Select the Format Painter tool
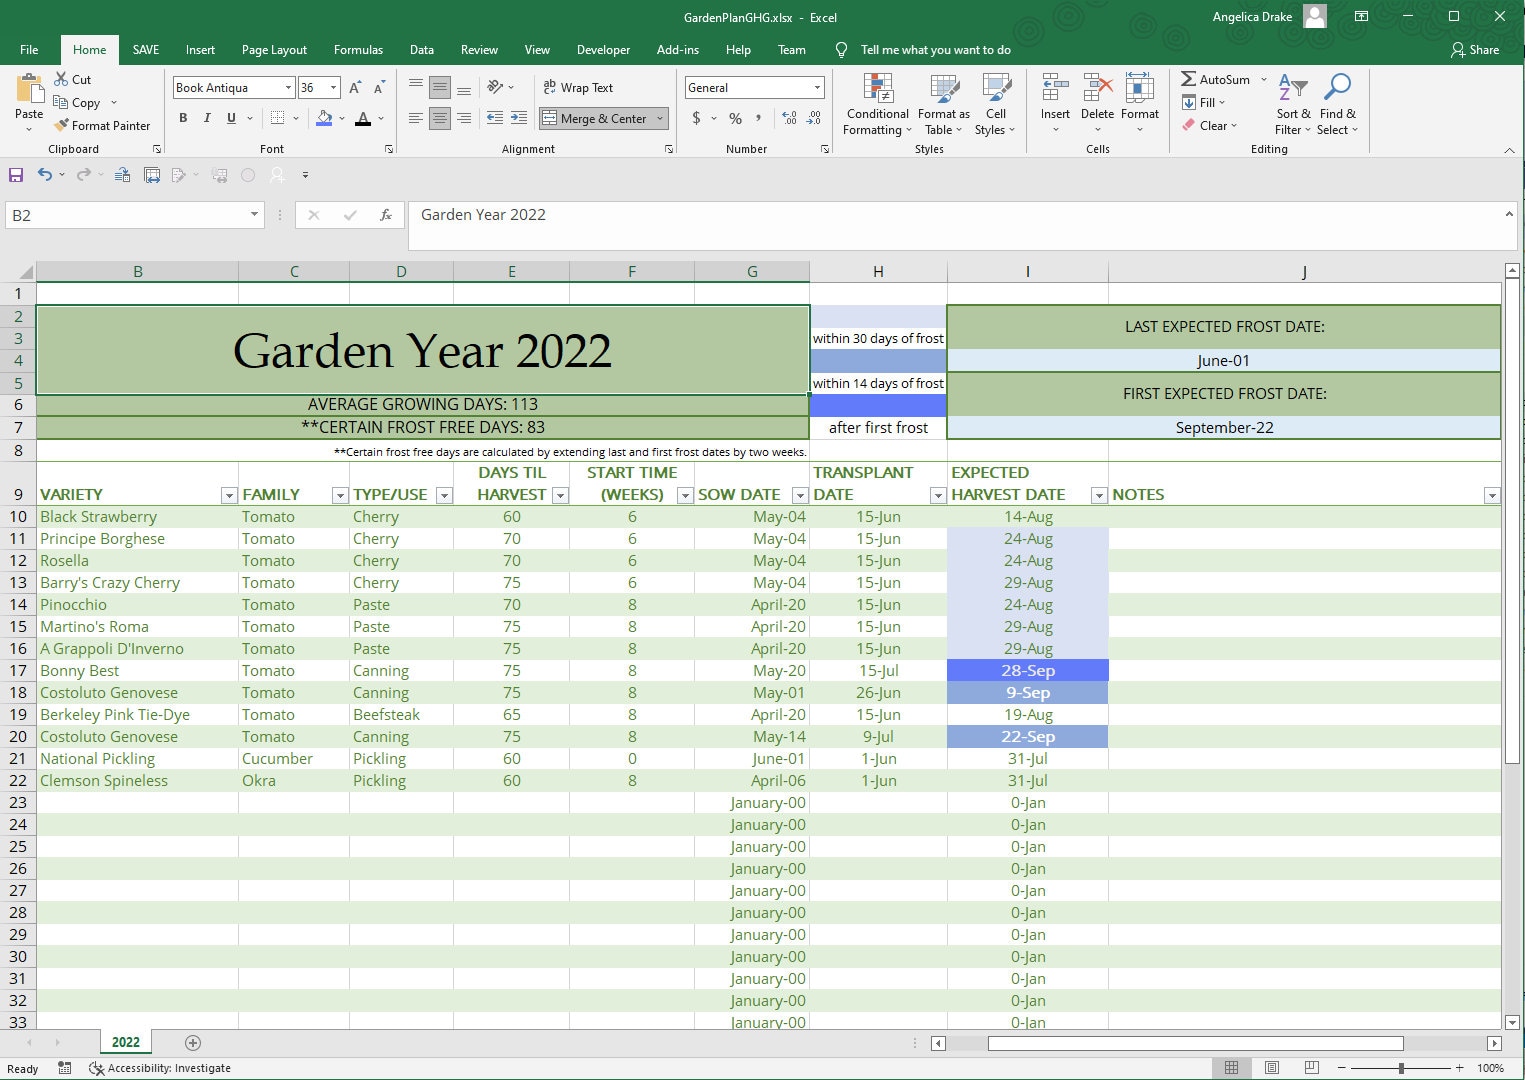Viewport: 1525px width, 1080px height. (x=103, y=125)
